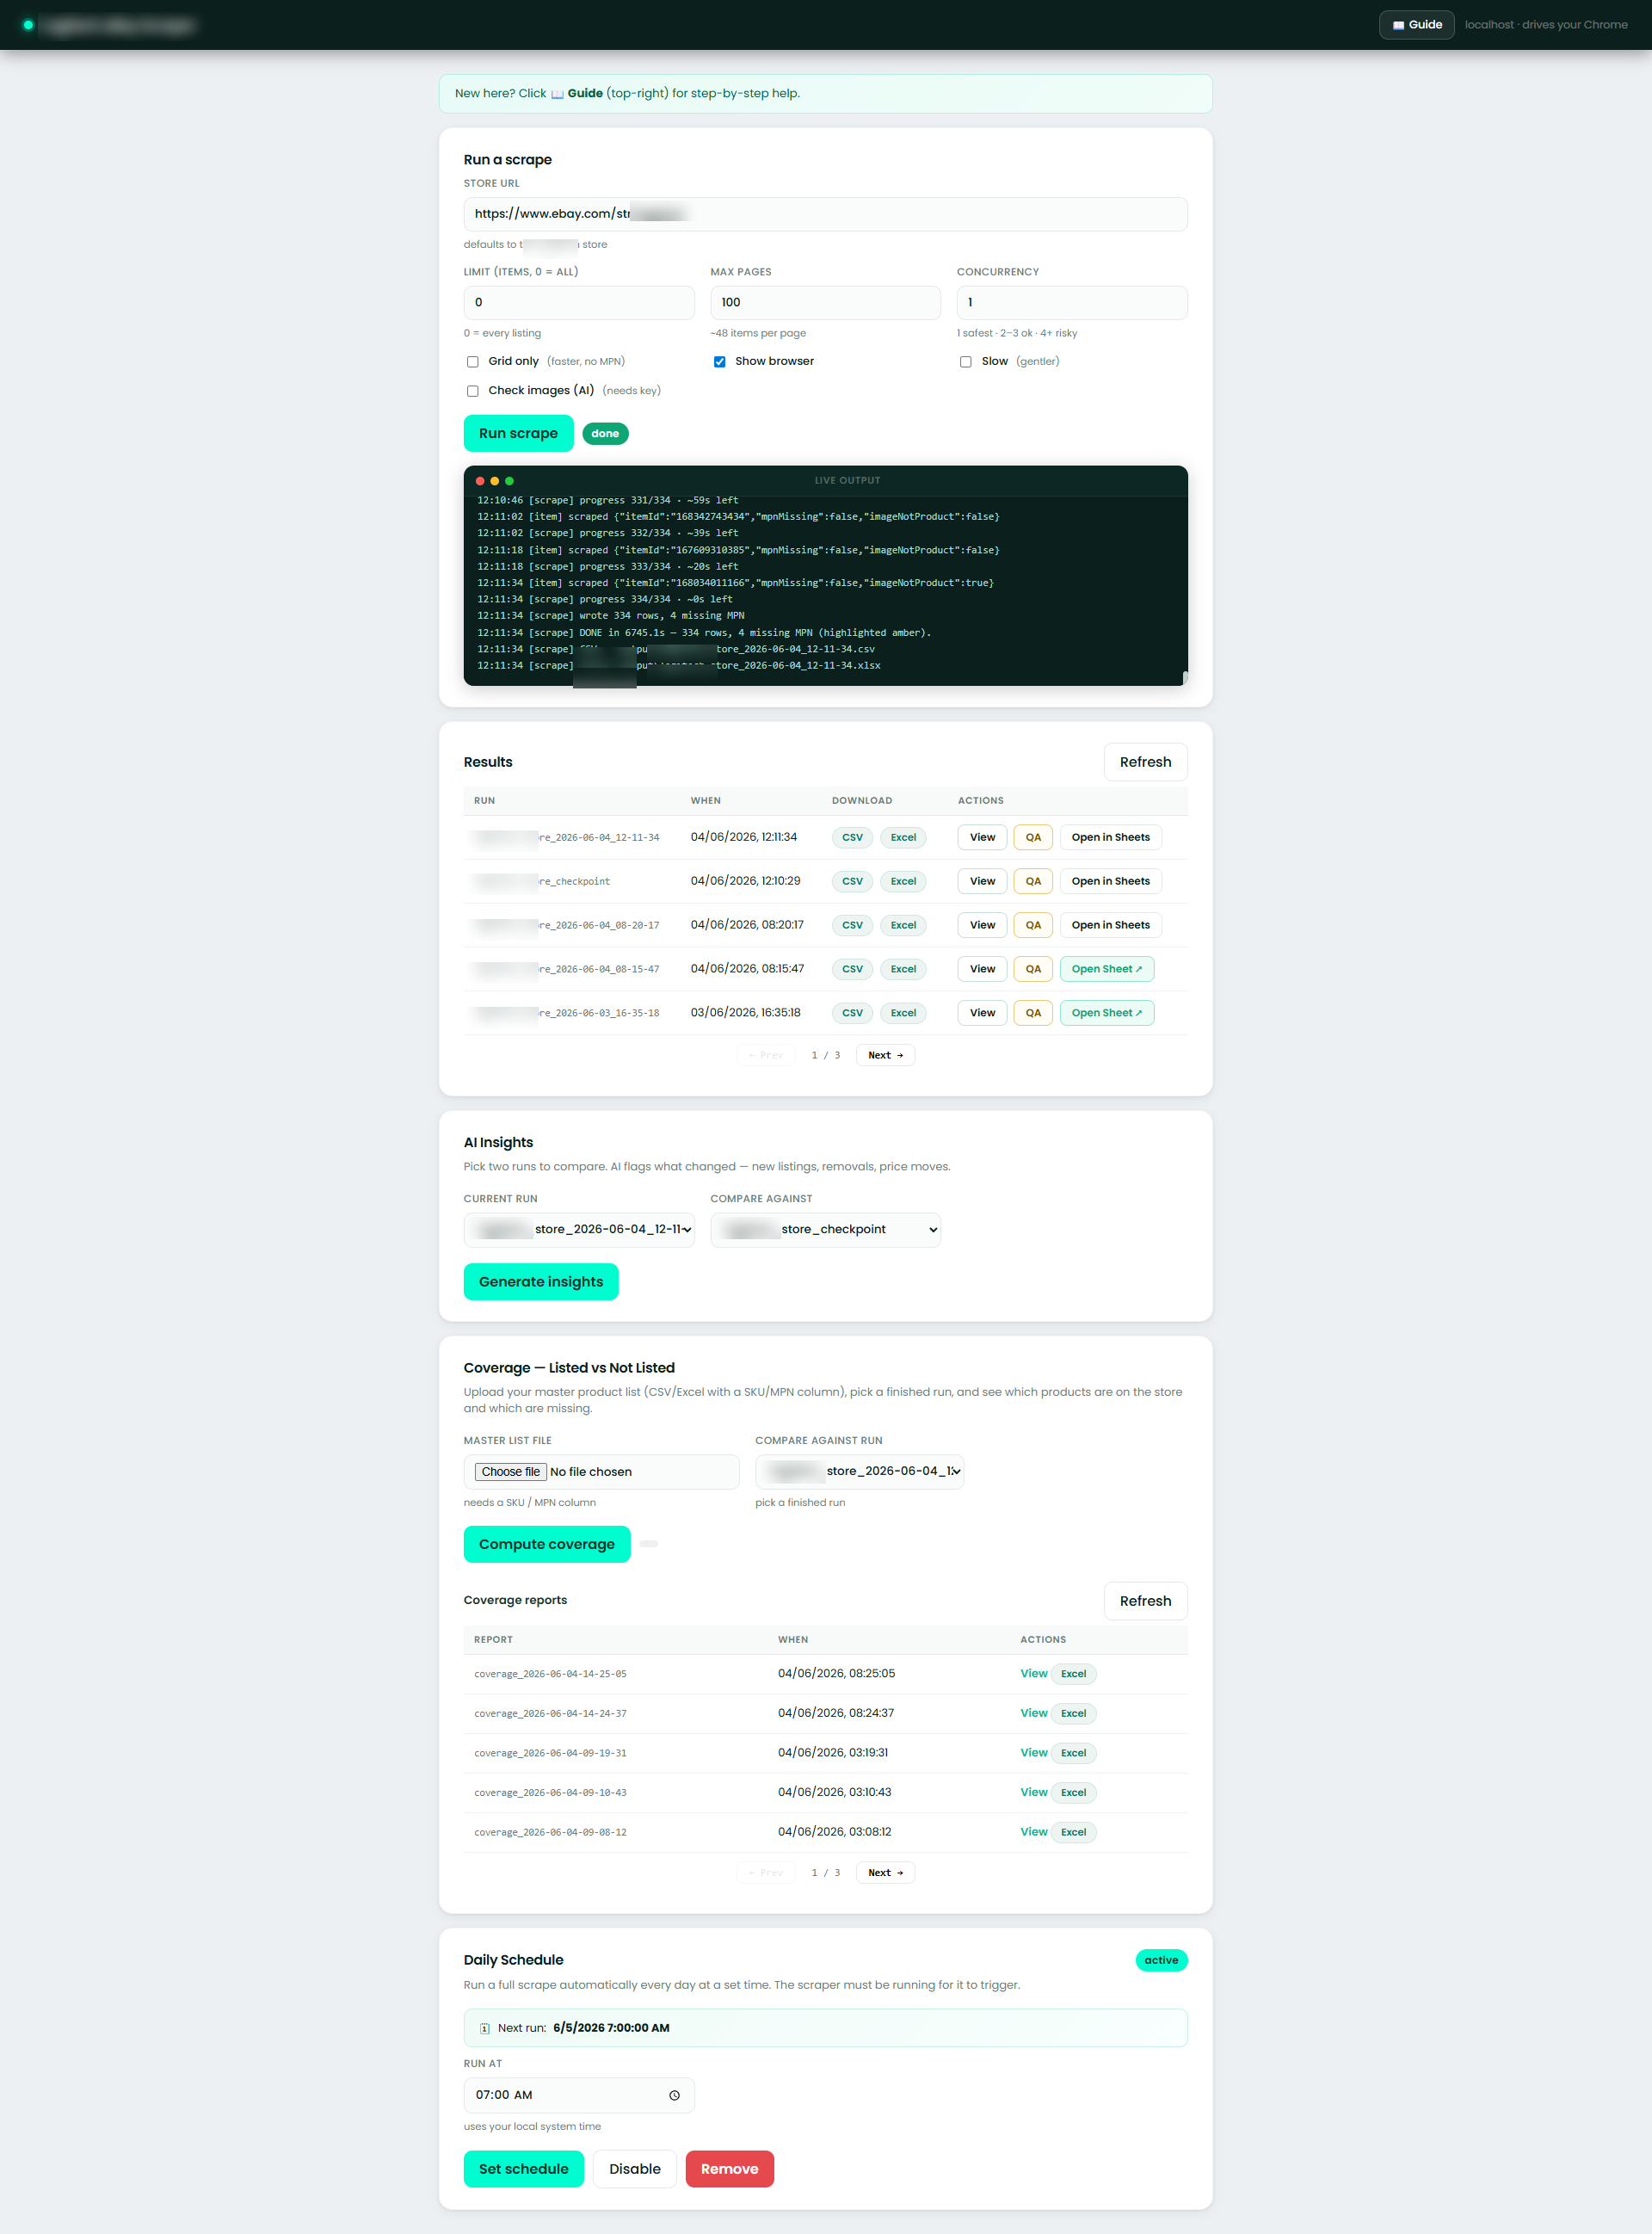Open QA for the 12:11:34 run
The width and height of the screenshot is (1652, 2234).
click(x=1033, y=838)
